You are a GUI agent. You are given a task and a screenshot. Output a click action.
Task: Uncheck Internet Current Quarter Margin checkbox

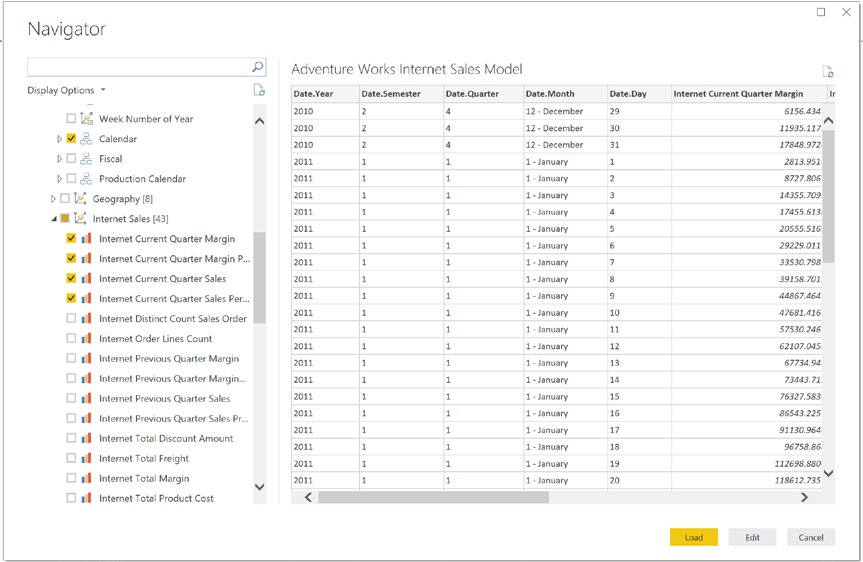71,238
